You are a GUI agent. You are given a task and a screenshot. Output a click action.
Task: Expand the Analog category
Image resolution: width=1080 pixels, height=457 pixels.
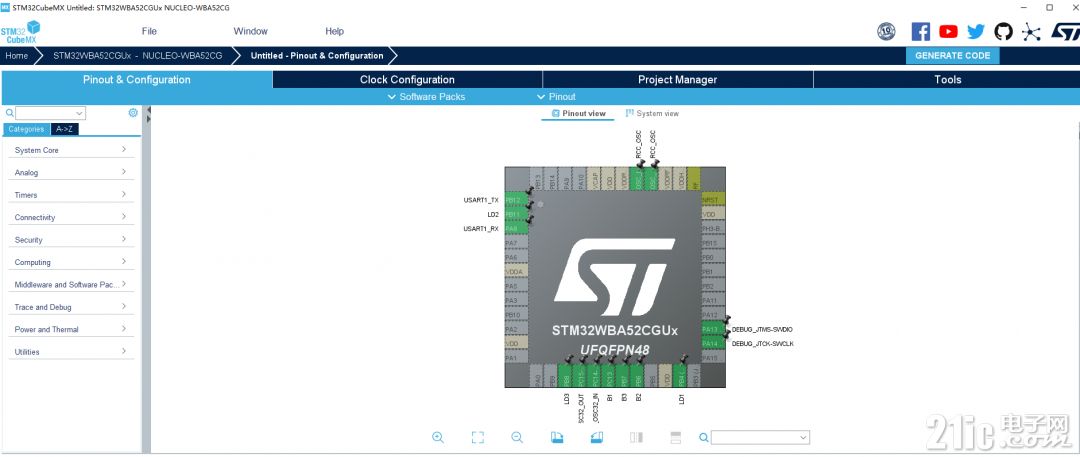click(70, 172)
